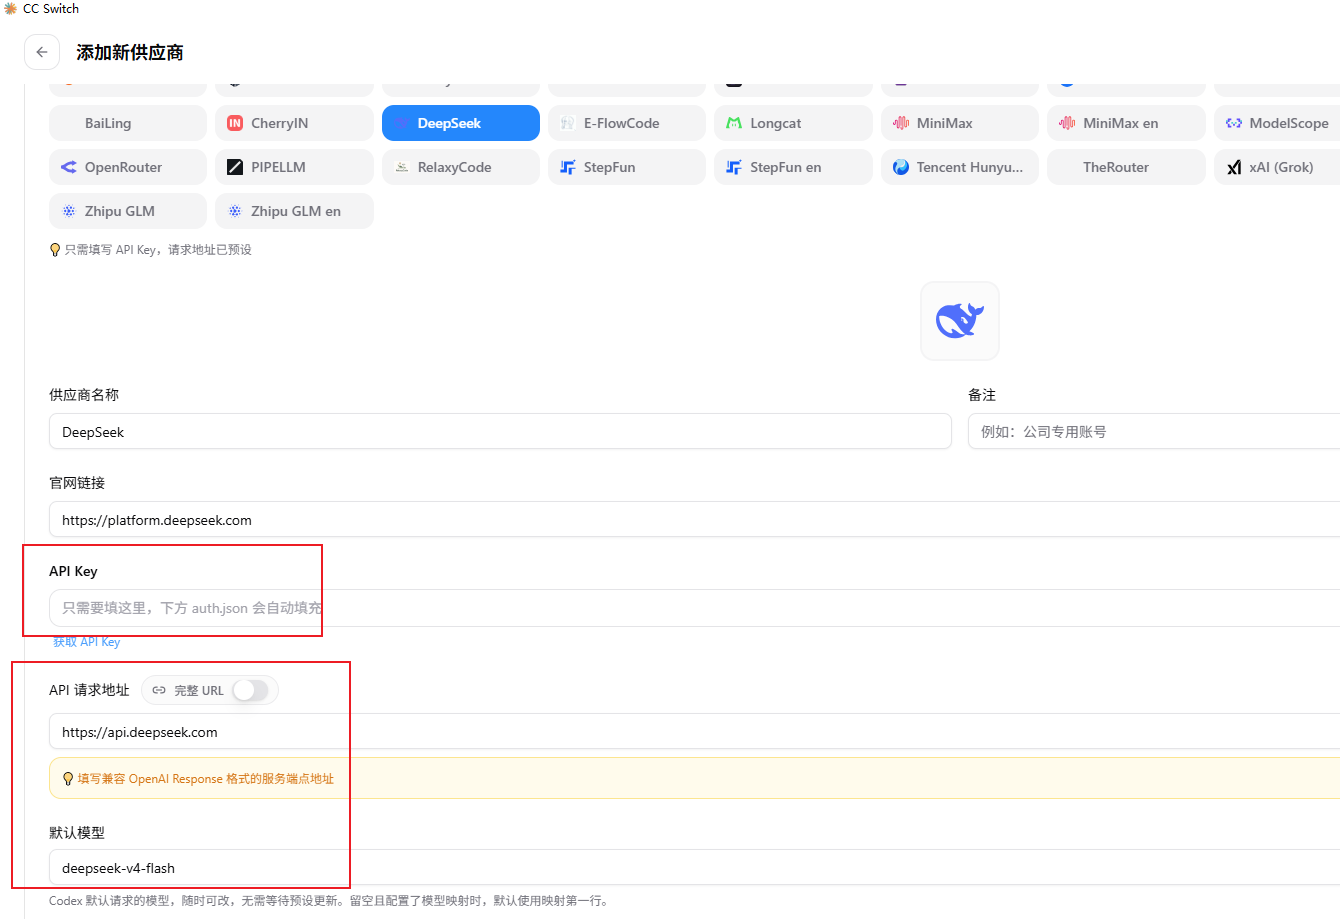Click the StepFun preset's blue logo icon
Image resolution: width=1340 pixels, height=919 pixels.
(x=568, y=167)
